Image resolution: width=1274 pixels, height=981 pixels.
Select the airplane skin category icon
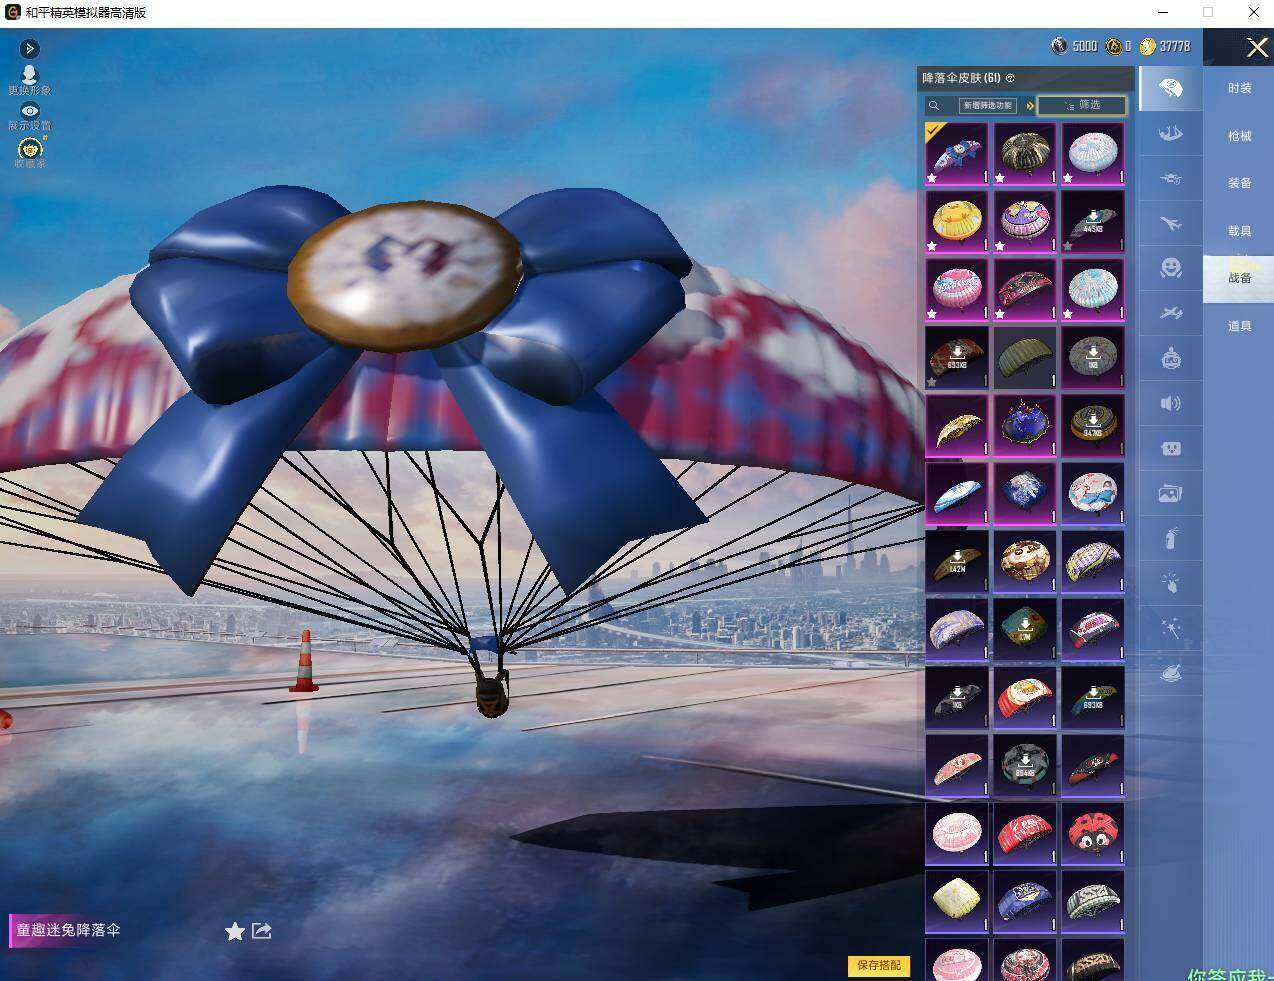point(1170,223)
